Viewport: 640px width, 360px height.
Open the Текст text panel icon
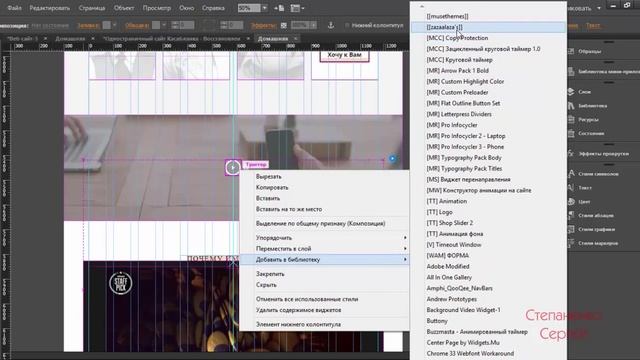pyautogui.click(x=571, y=187)
